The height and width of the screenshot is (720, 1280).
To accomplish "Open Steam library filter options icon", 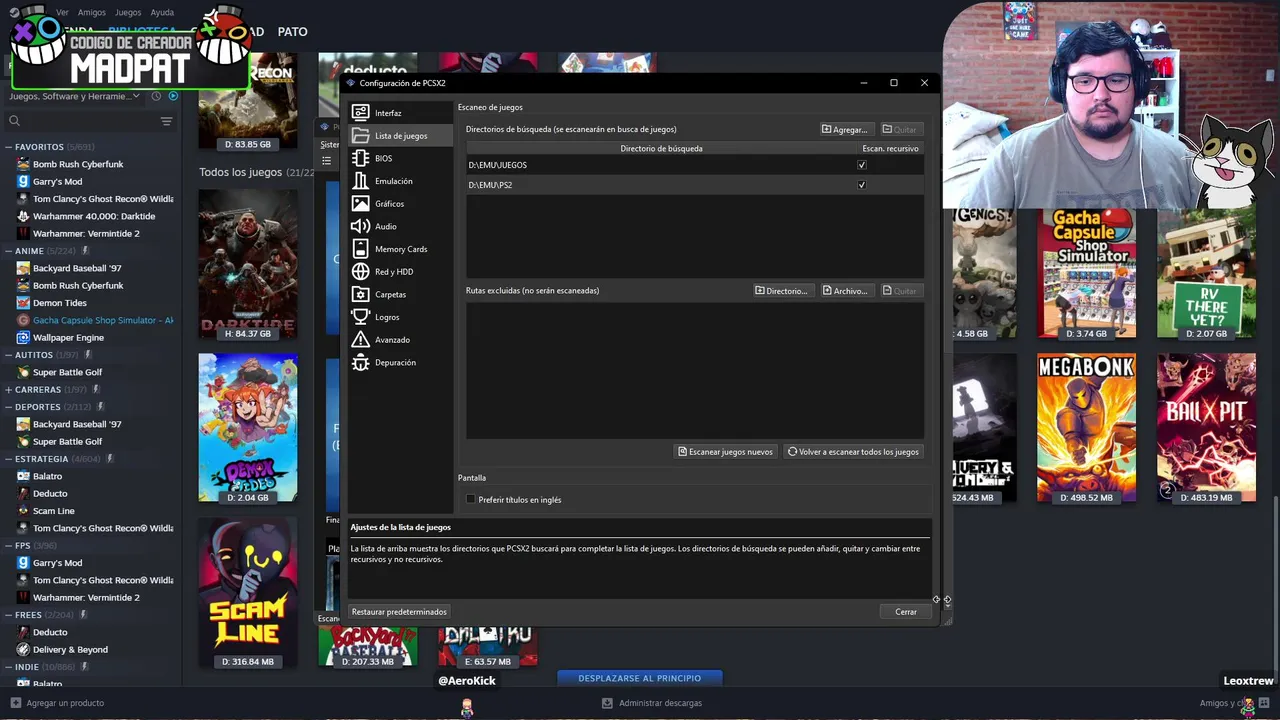I will 167,121.
